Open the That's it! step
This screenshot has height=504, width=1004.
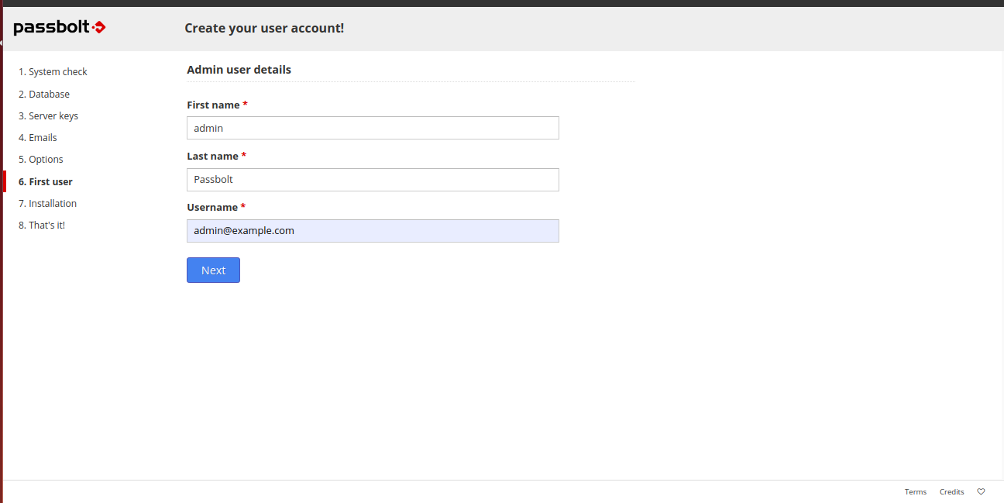(42, 225)
